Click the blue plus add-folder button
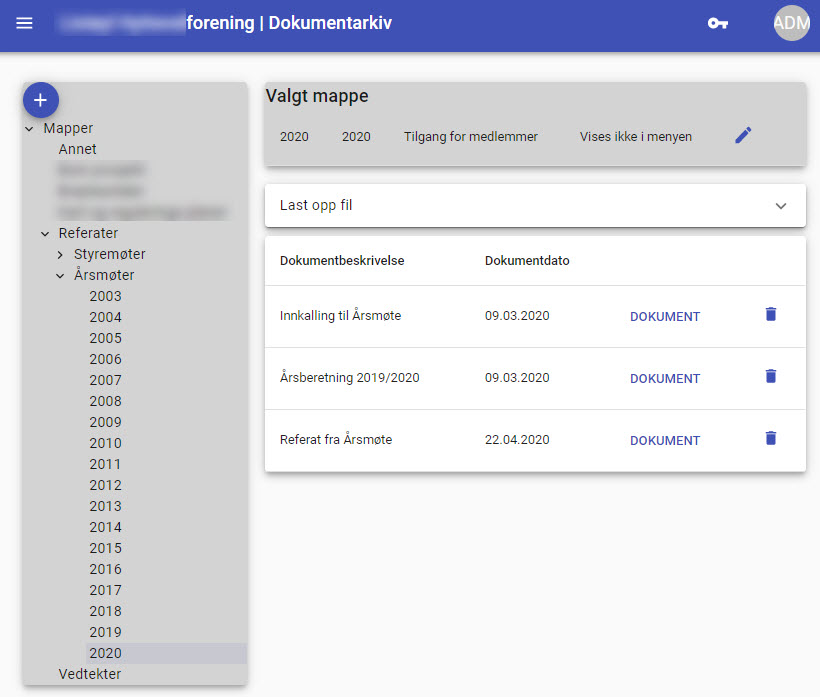 tap(40, 100)
